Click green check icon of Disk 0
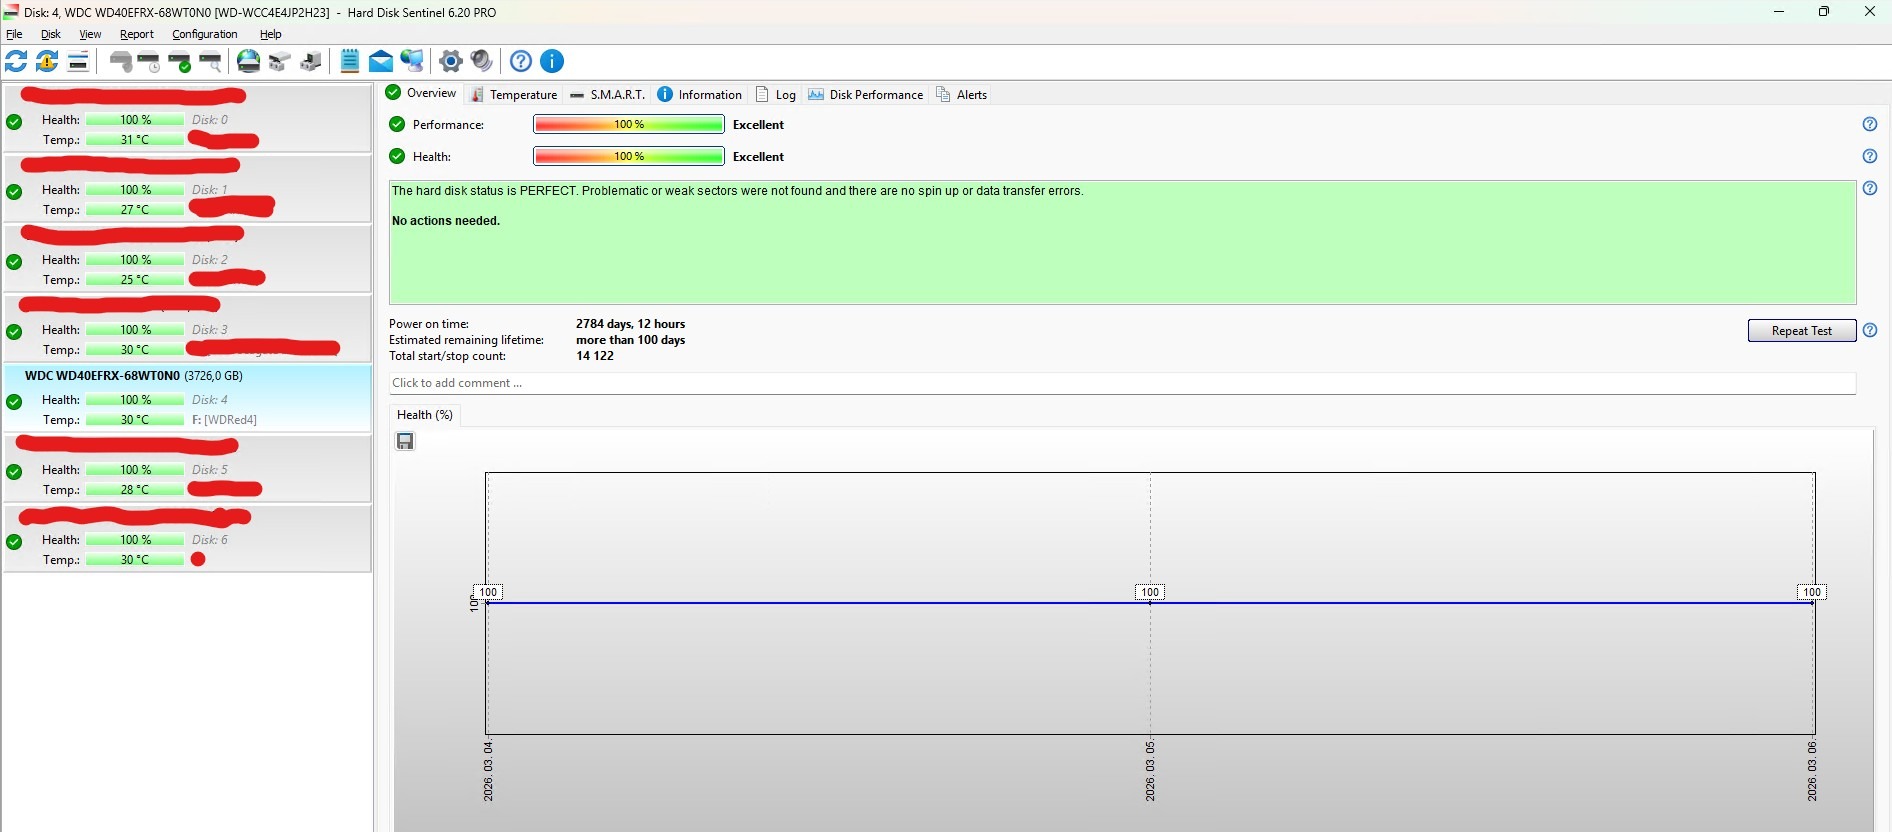The height and width of the screenshot is (832, 1892). click(x=14, y=122)
